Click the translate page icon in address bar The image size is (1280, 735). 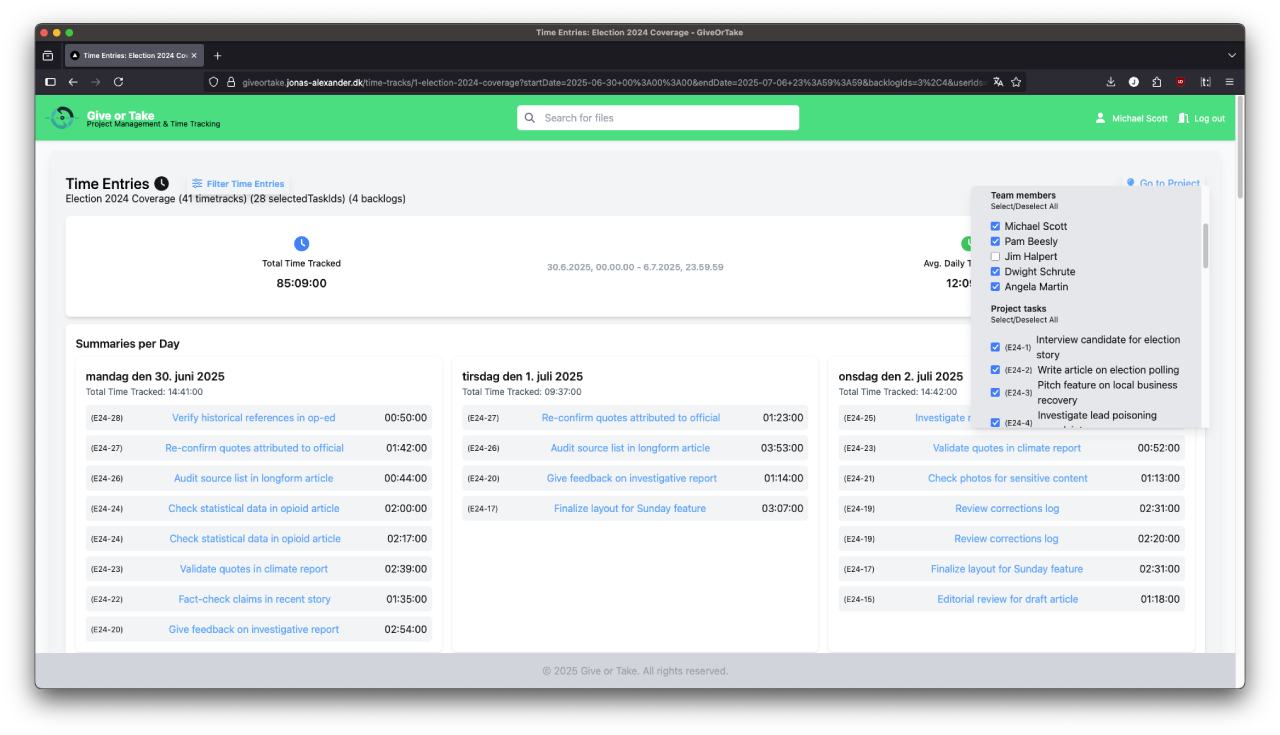(x=998, y=82)
